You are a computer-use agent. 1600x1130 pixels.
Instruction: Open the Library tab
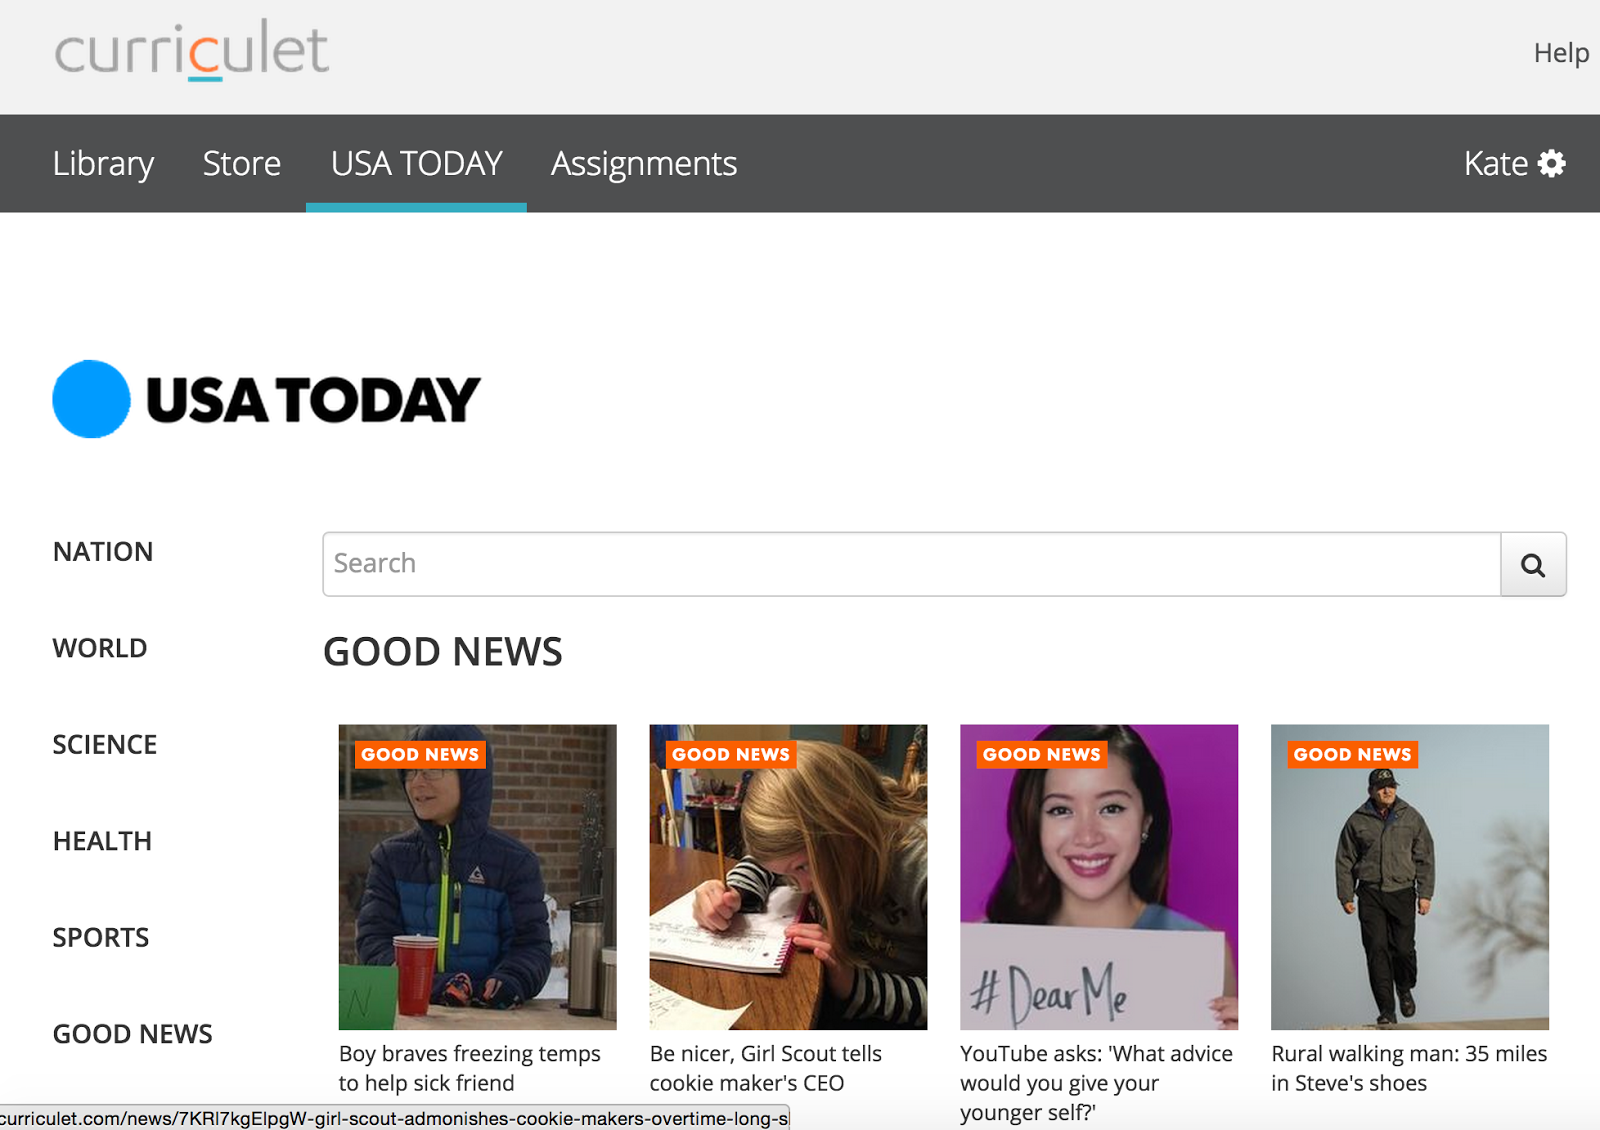[x=103, y=163]
